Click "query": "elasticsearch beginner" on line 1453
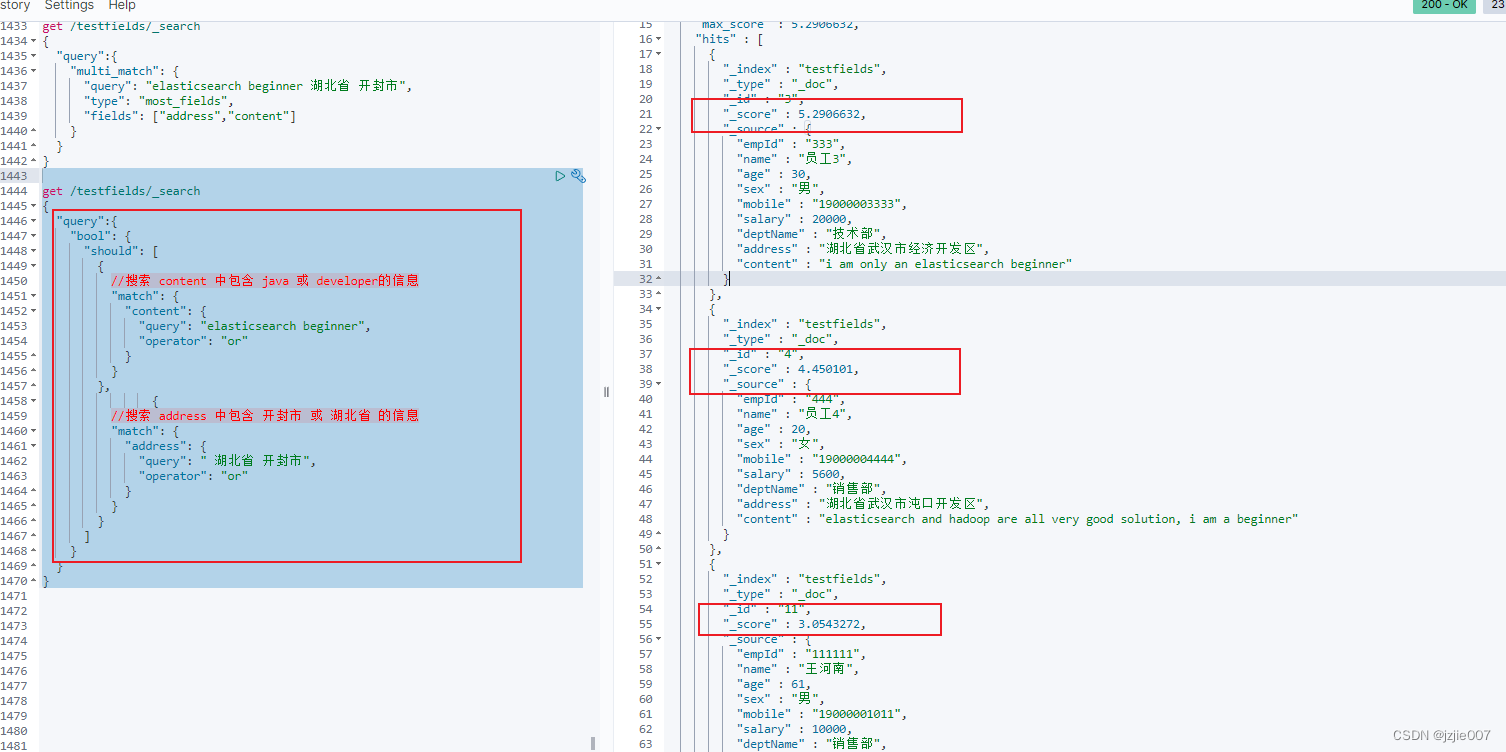1506x752 pixels. (255, 326)
